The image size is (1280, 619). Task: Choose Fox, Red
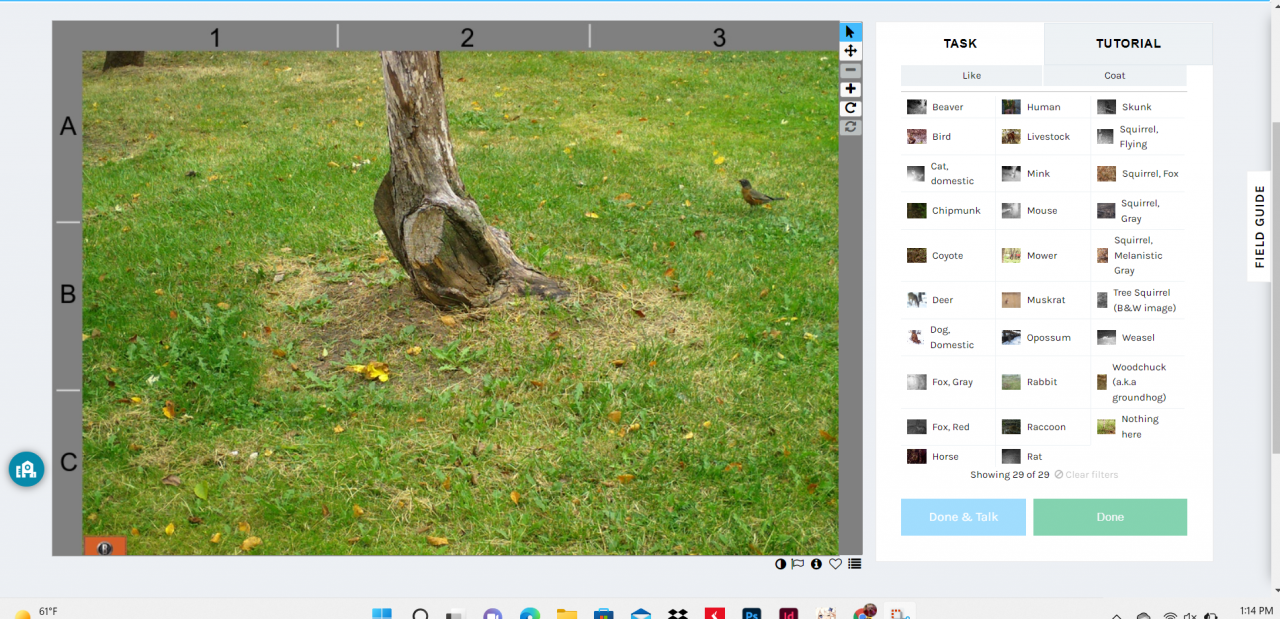click(x=947, y=427)
